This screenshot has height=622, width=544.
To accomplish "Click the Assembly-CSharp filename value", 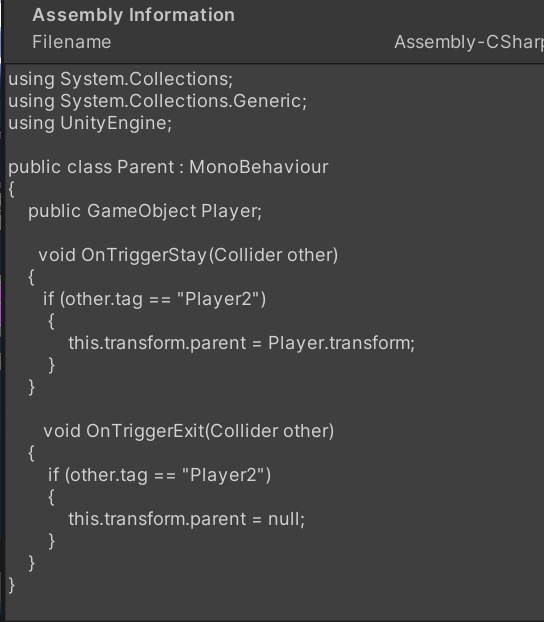I will tap(469, 42).
